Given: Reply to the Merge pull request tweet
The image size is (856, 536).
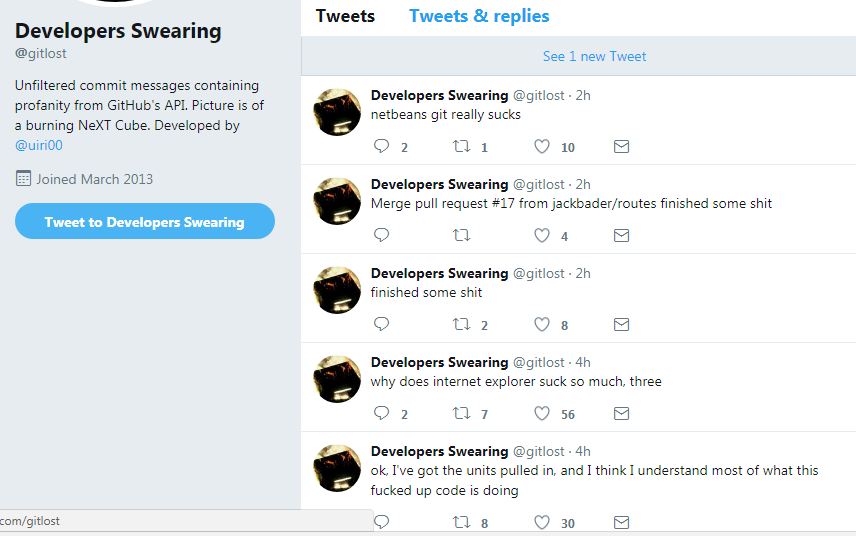Looking at the screenshot, I should pyautogui.click(x=381, y=236).
